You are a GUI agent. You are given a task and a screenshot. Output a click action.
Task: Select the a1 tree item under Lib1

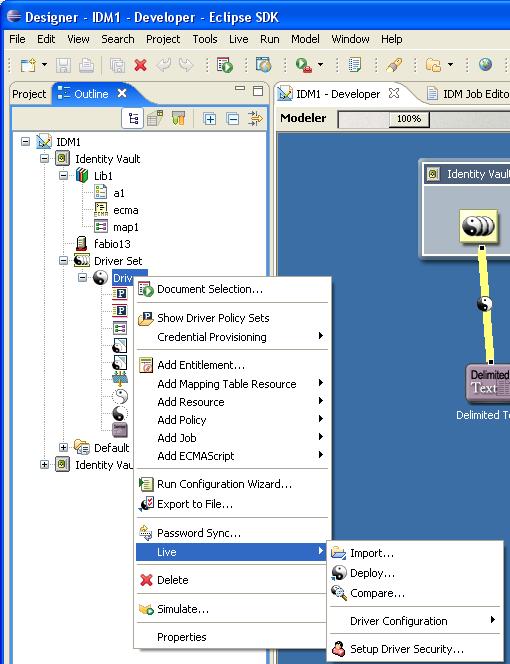click(x=119, y=193)
